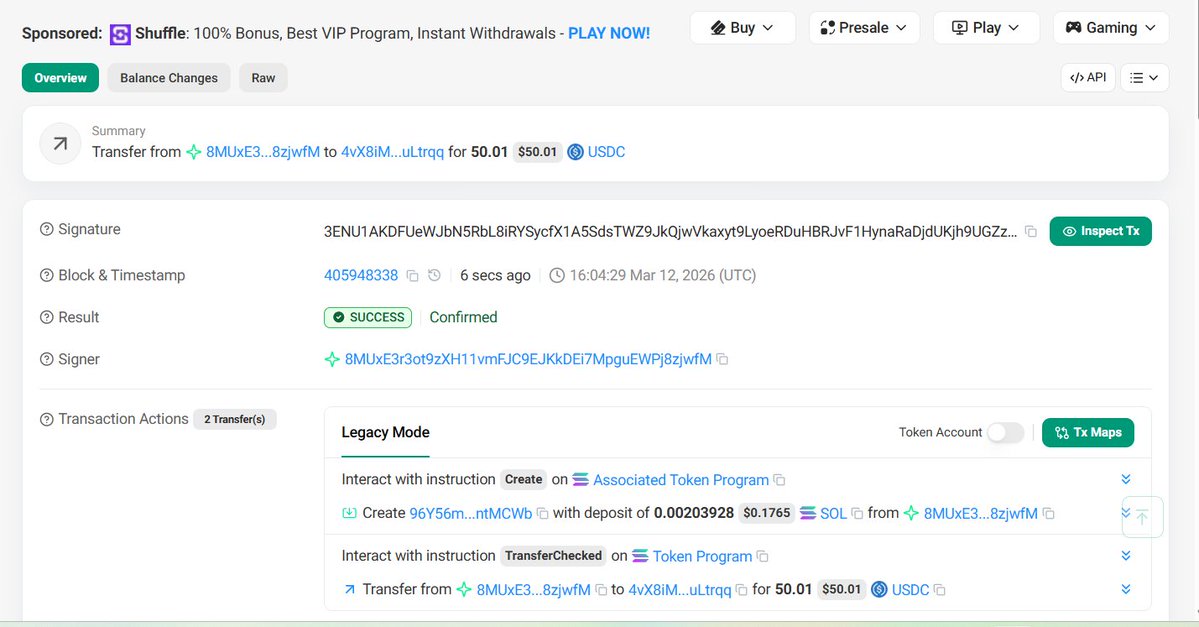Click the 2 Transfer(s) badge
This screenshot has height=627, width=1199.
click(x=235, y=419)
